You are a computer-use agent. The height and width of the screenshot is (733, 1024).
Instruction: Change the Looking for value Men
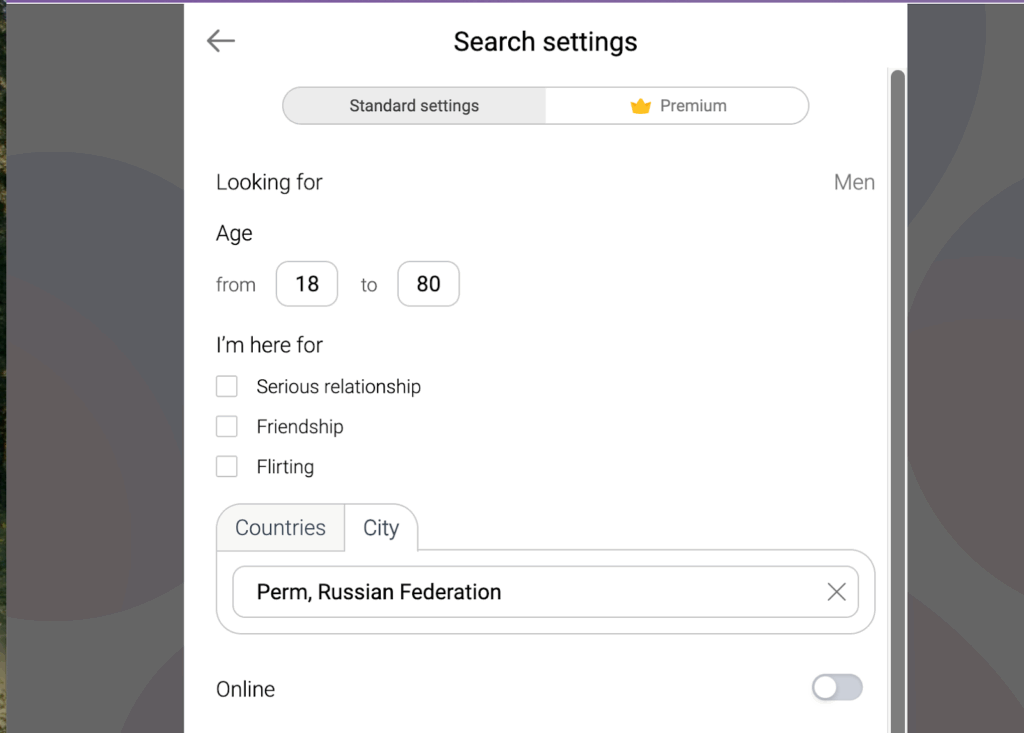coord(854,182)
